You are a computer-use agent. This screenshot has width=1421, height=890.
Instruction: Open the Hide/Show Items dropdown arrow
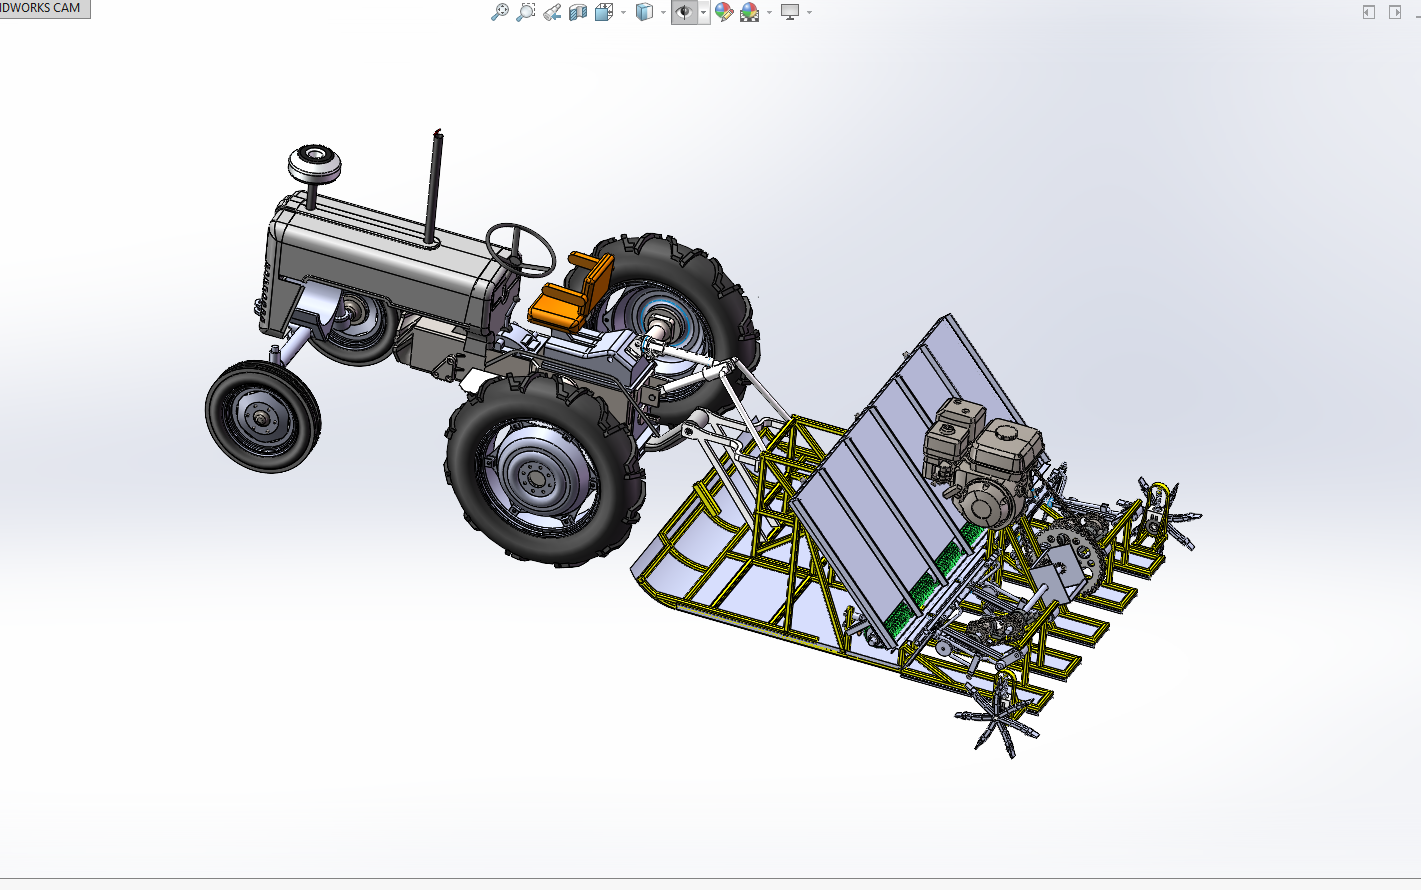point(703,13)
